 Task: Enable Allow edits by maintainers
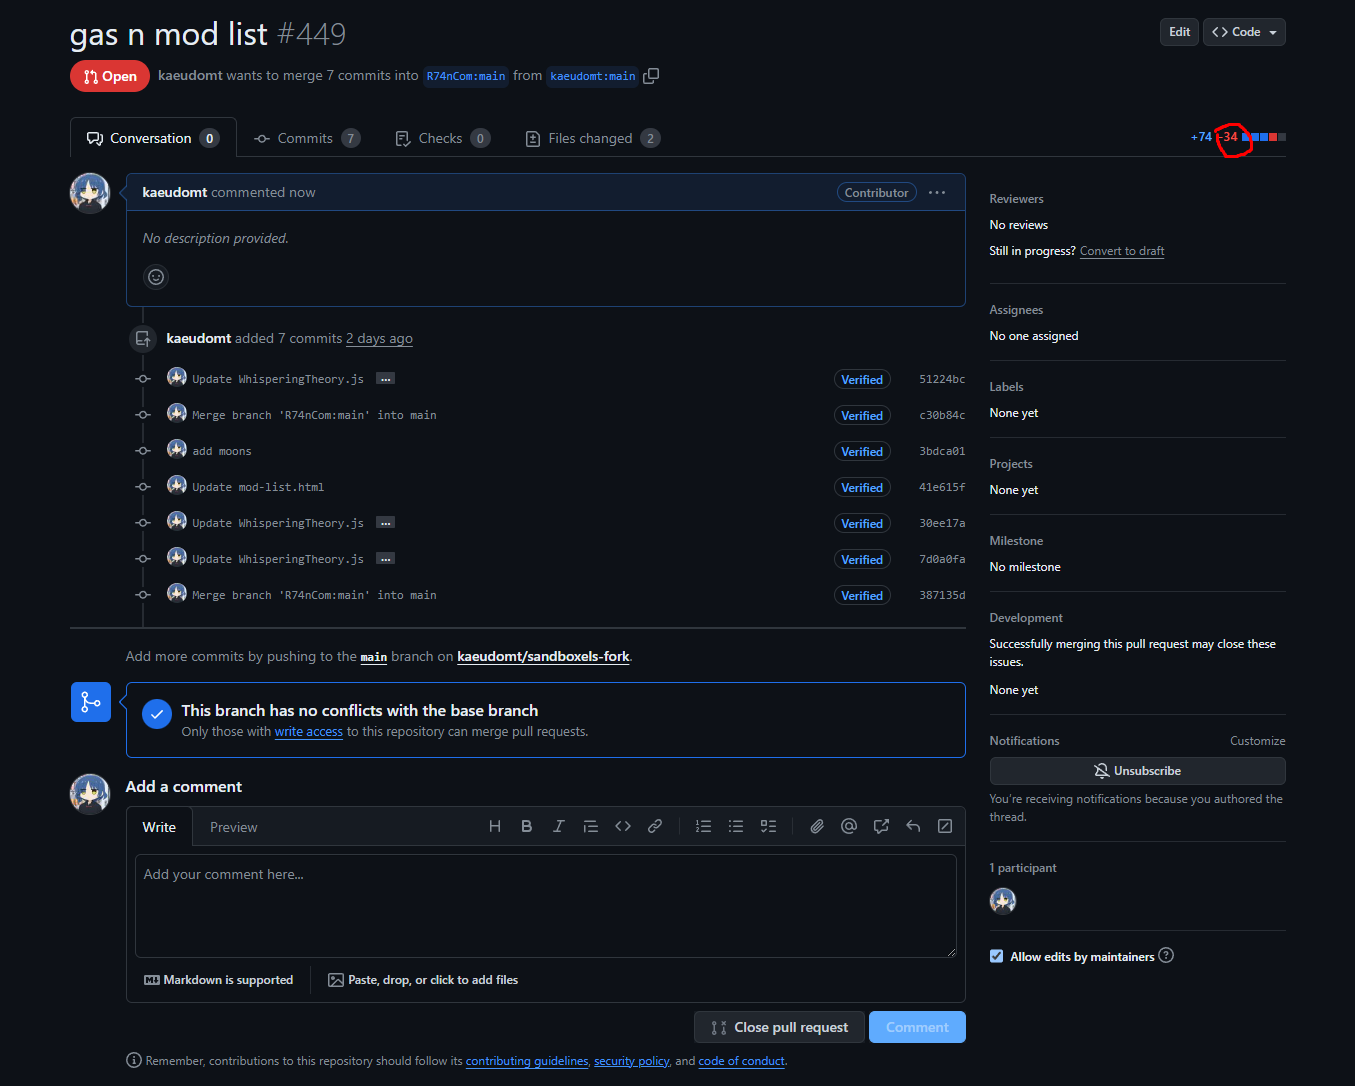coord(996,956)
